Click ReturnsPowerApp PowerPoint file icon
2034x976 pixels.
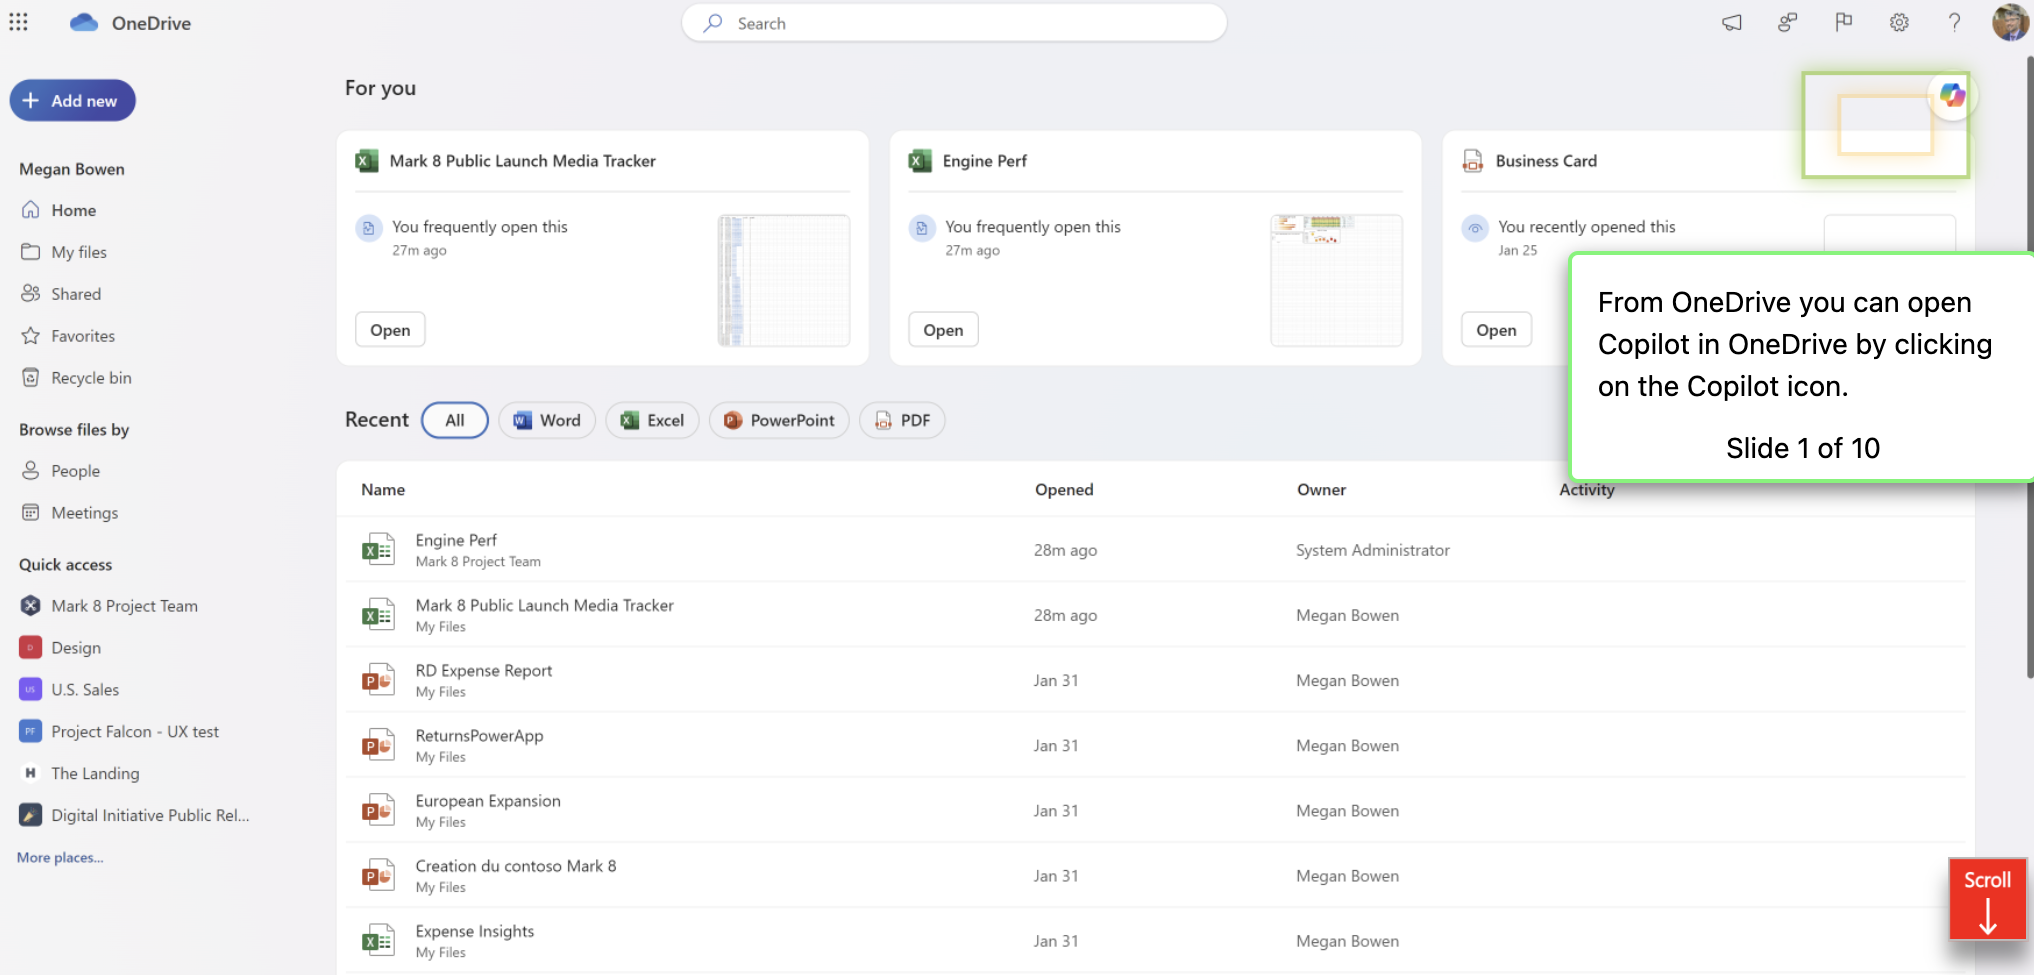(378, 745)
